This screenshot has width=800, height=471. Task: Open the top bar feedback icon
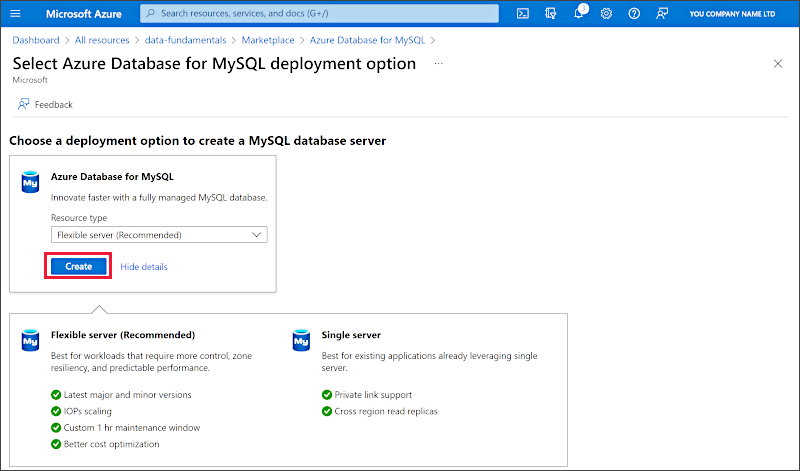662,14
